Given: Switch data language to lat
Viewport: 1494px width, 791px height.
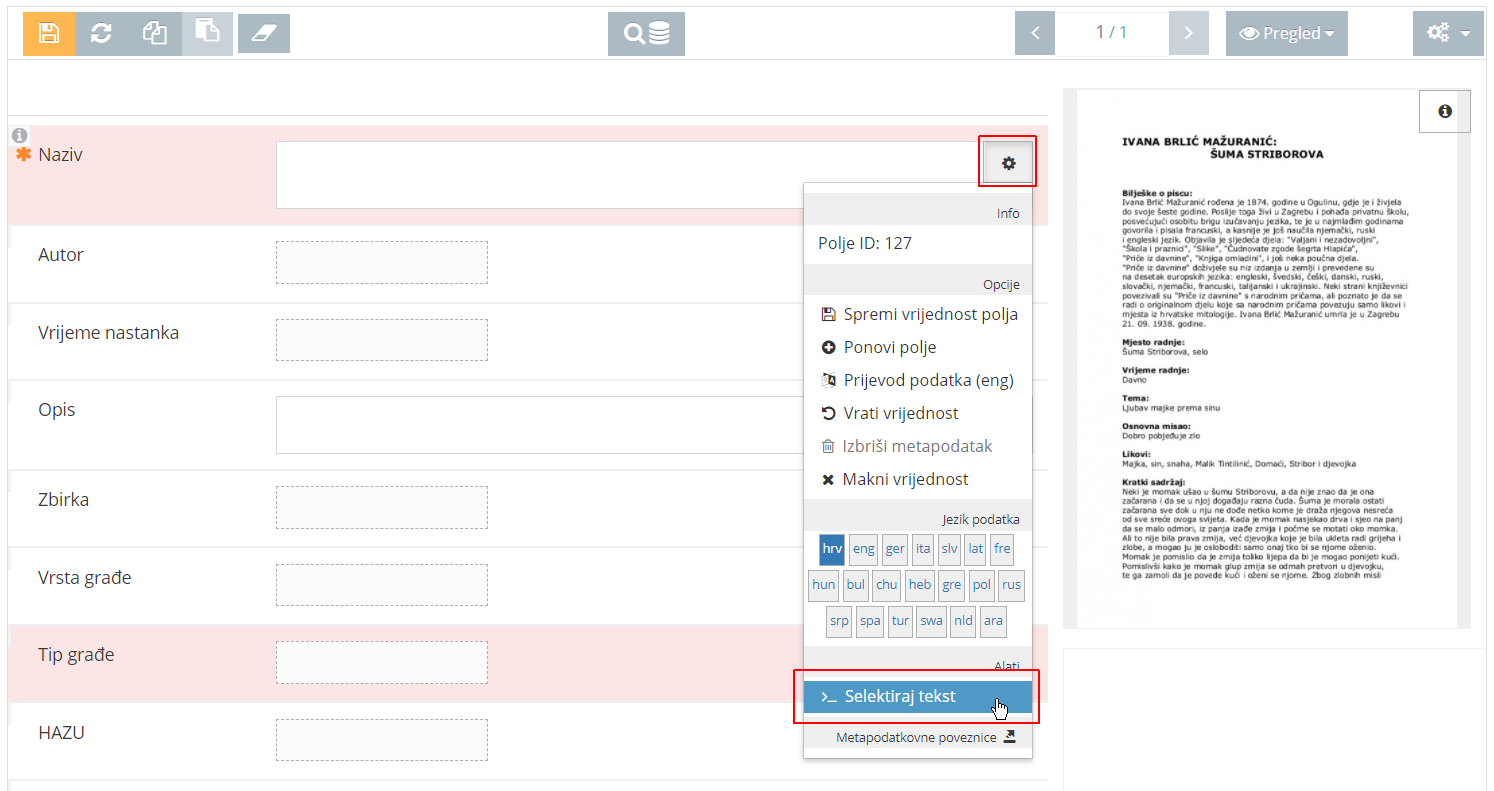Looking at the screenshot, I should pyautogui.click(x=975, y=549).
